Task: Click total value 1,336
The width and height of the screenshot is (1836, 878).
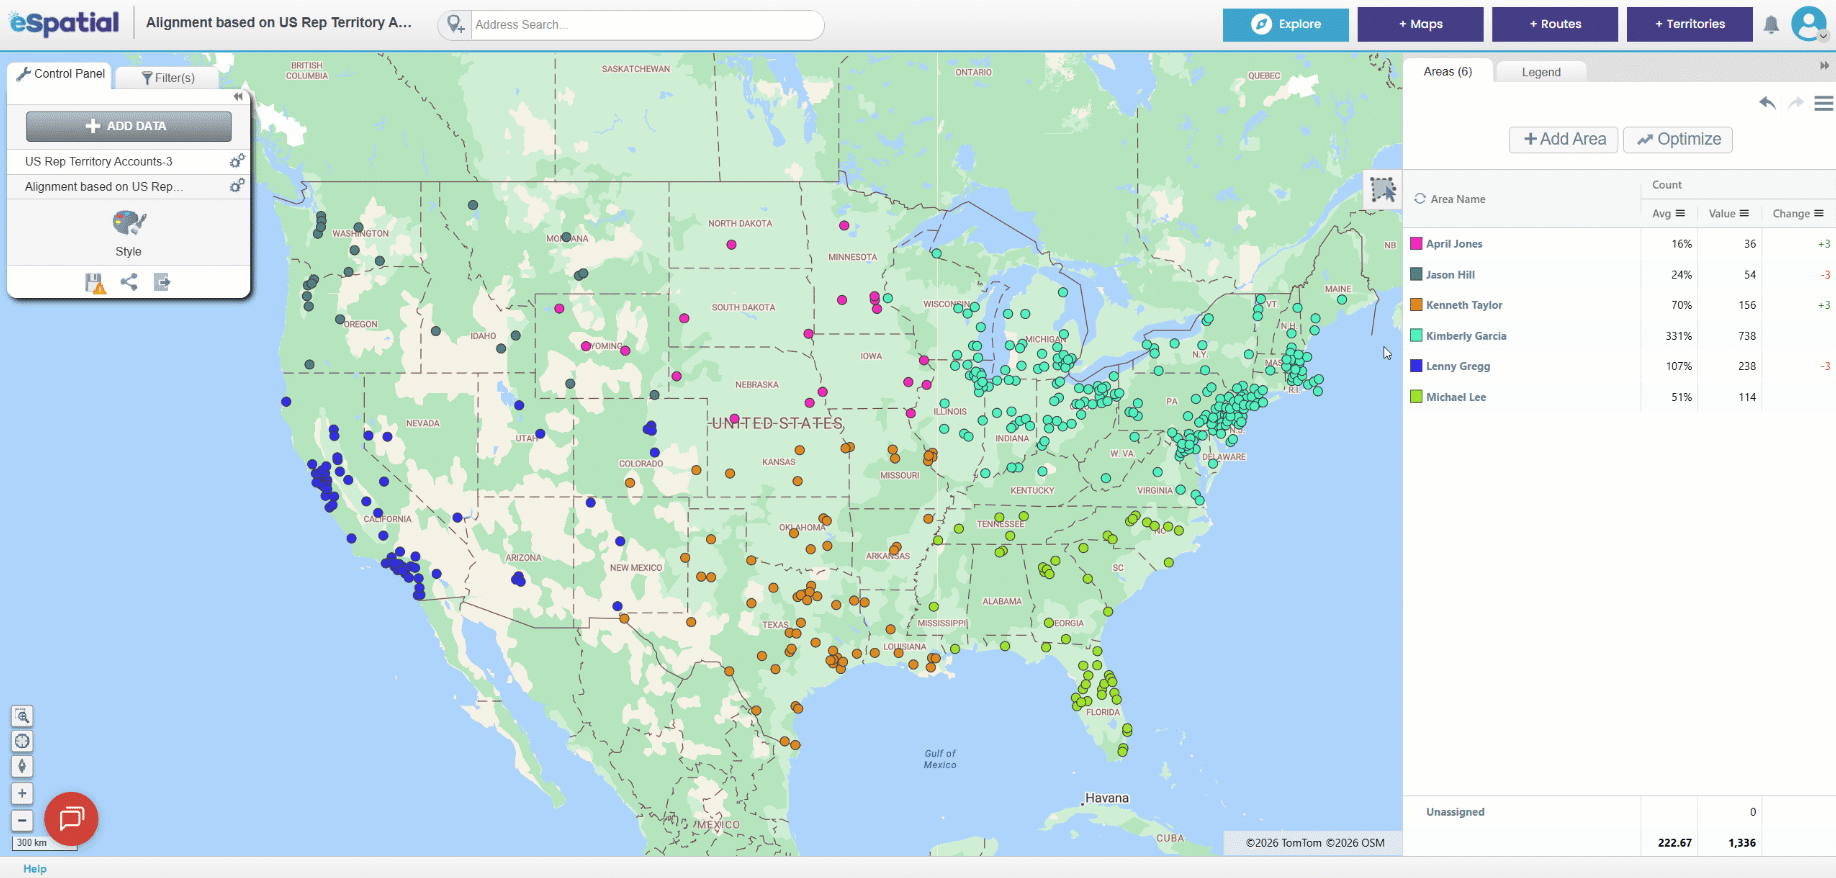Action: tap(1742, 843)
